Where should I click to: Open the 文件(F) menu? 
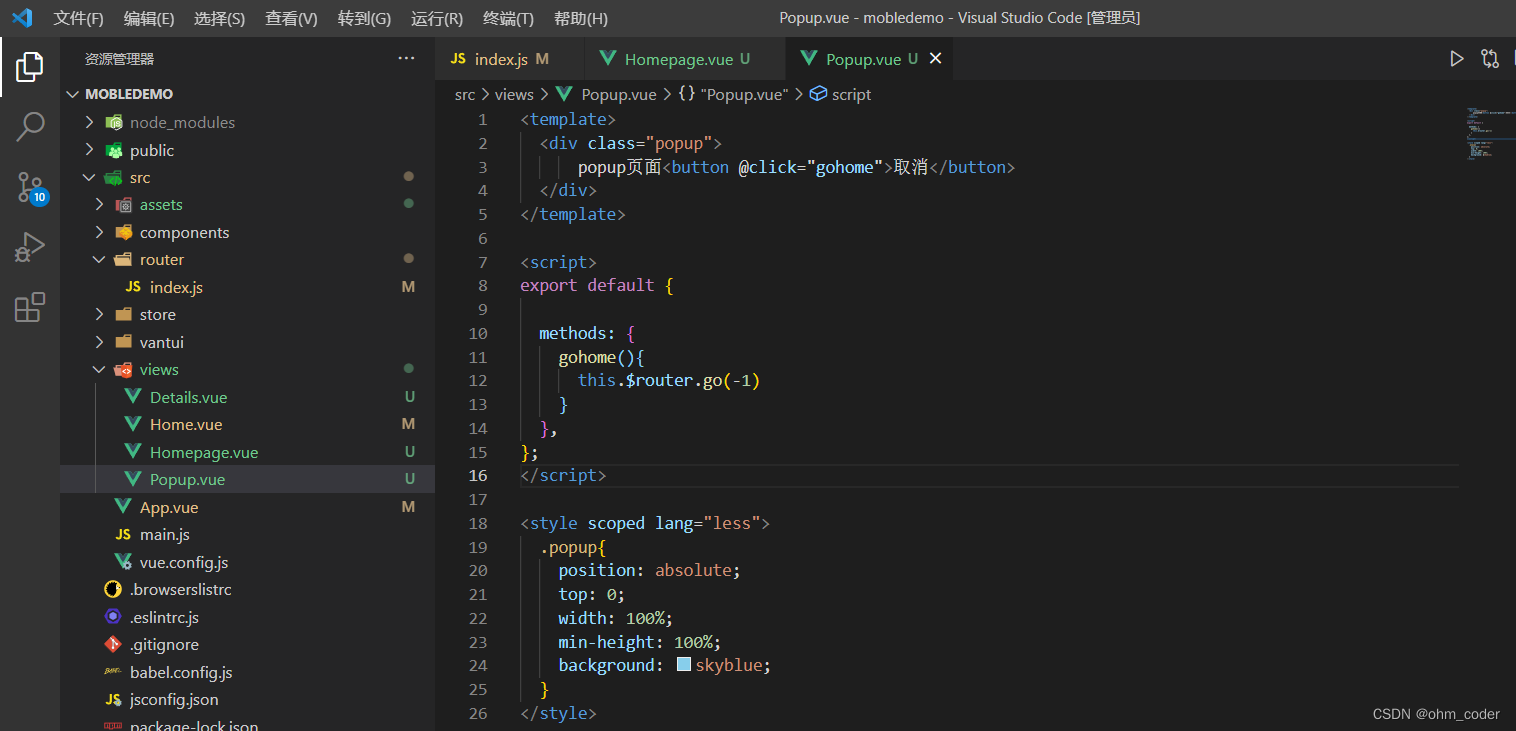[78, 18]
